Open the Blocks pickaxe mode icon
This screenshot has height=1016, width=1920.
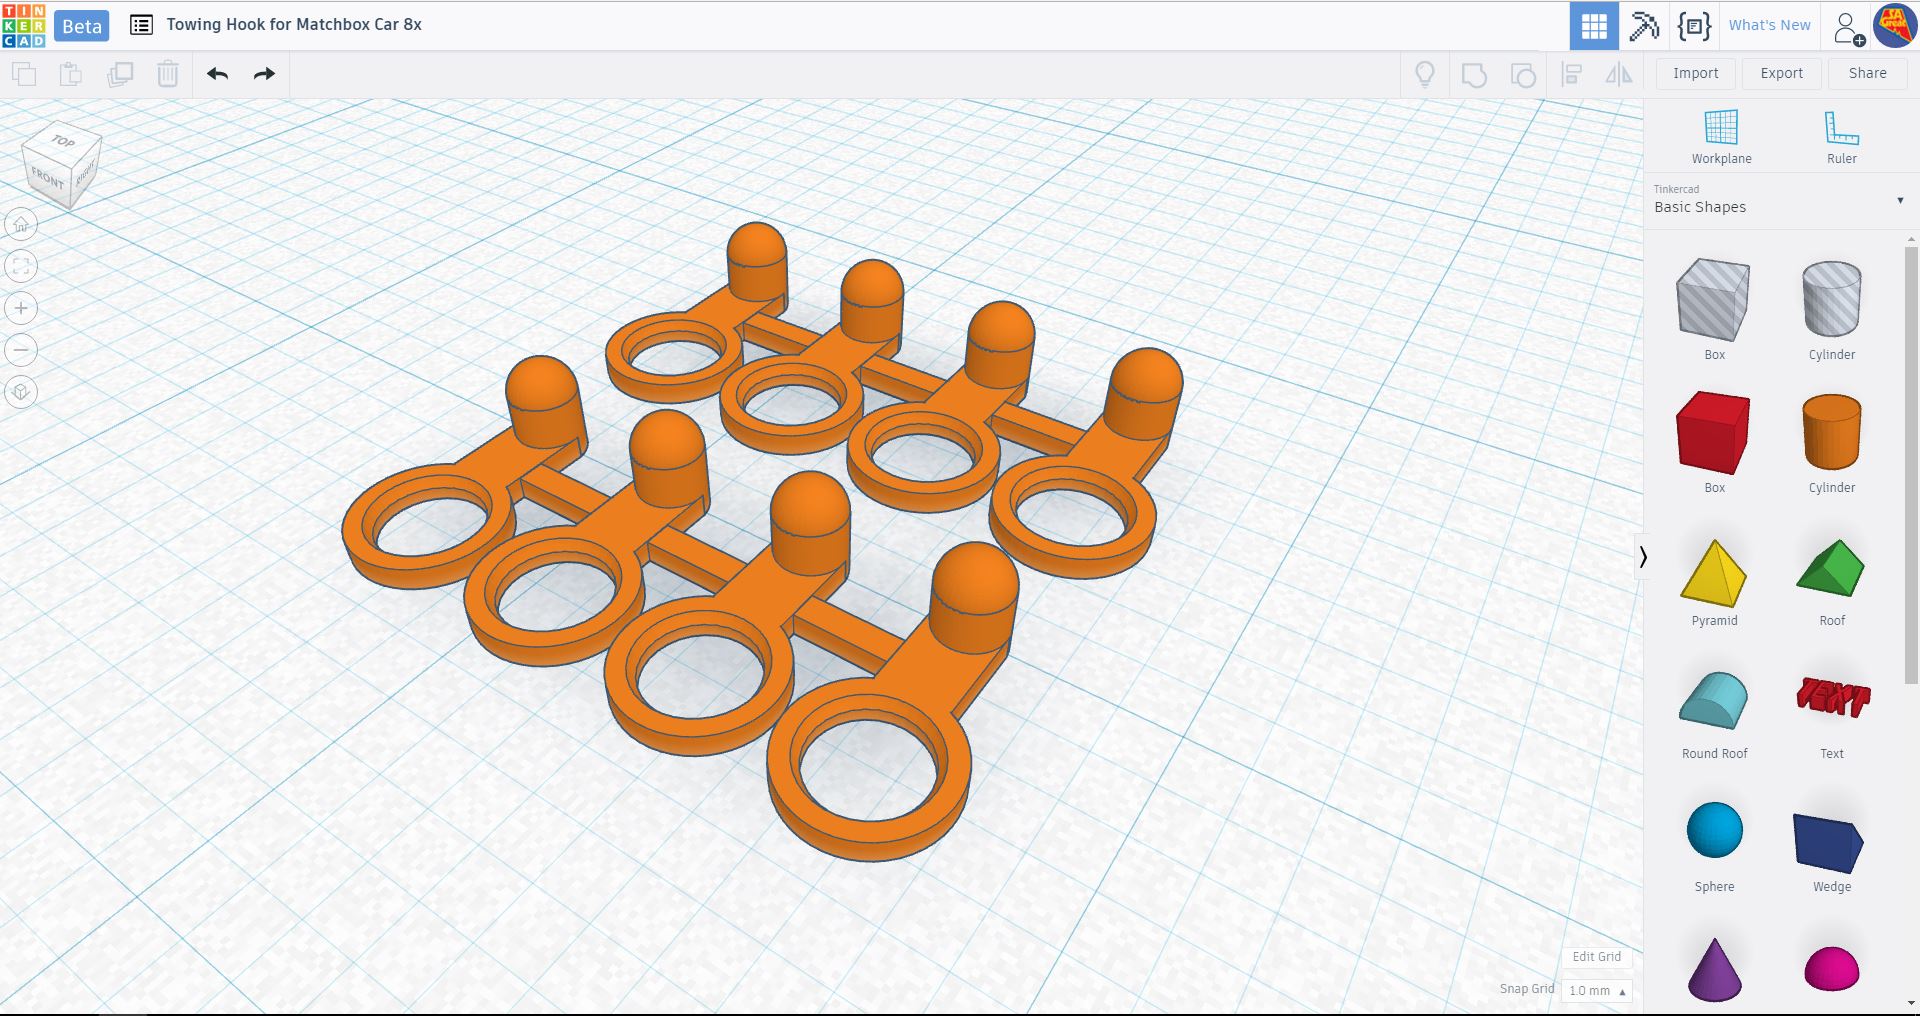point(1644,26)
